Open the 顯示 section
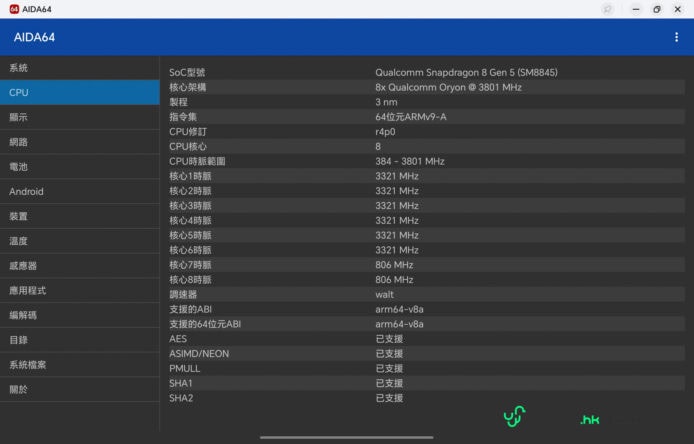This screenshot has height=444, width=694. (x=80, y=117)
